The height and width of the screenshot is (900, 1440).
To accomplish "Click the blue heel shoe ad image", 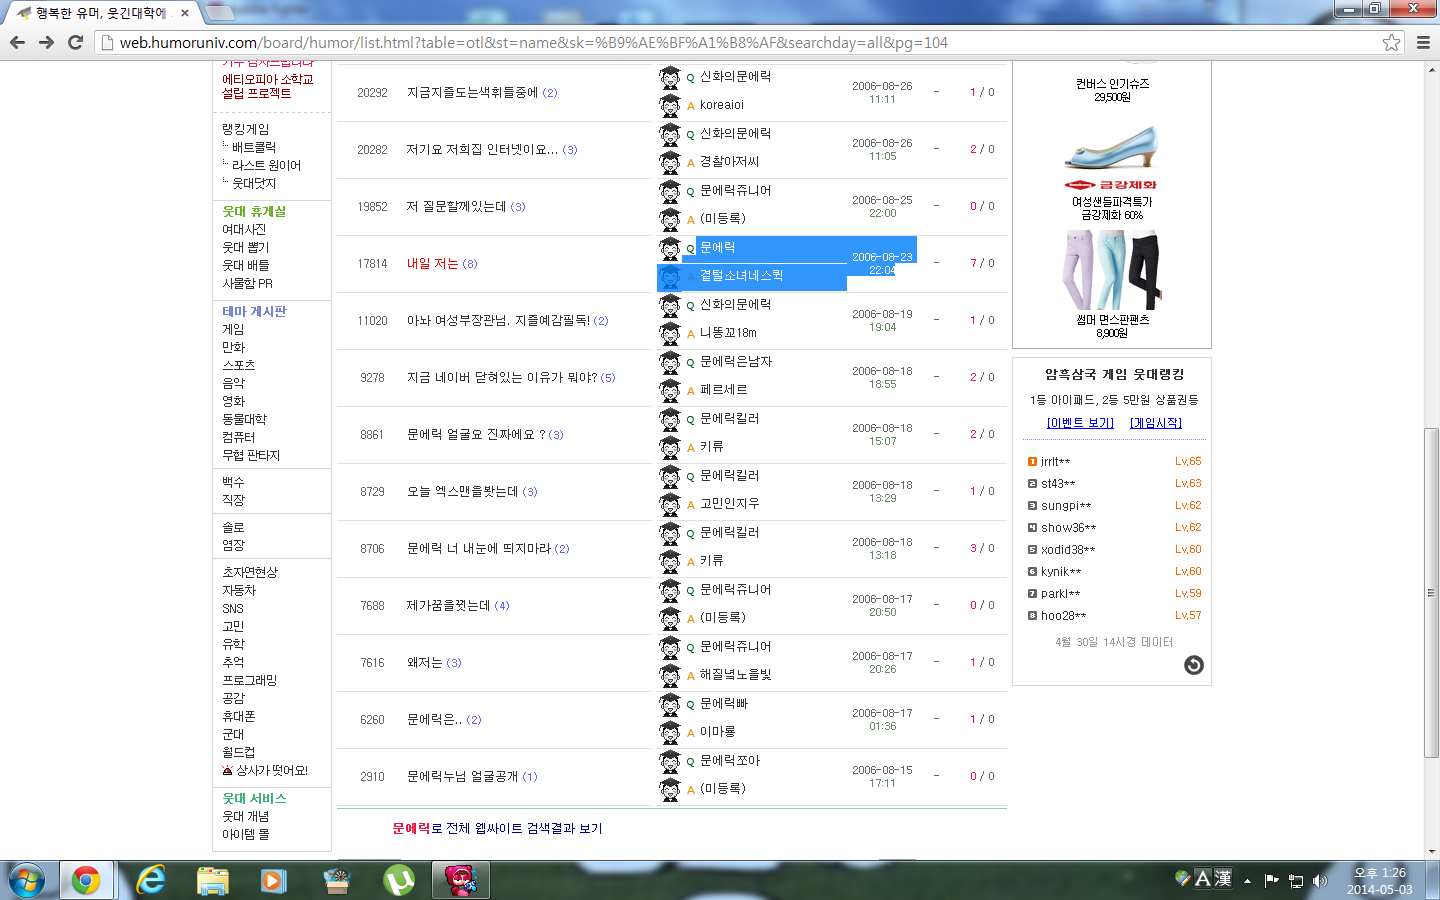I will [1111, 149].
